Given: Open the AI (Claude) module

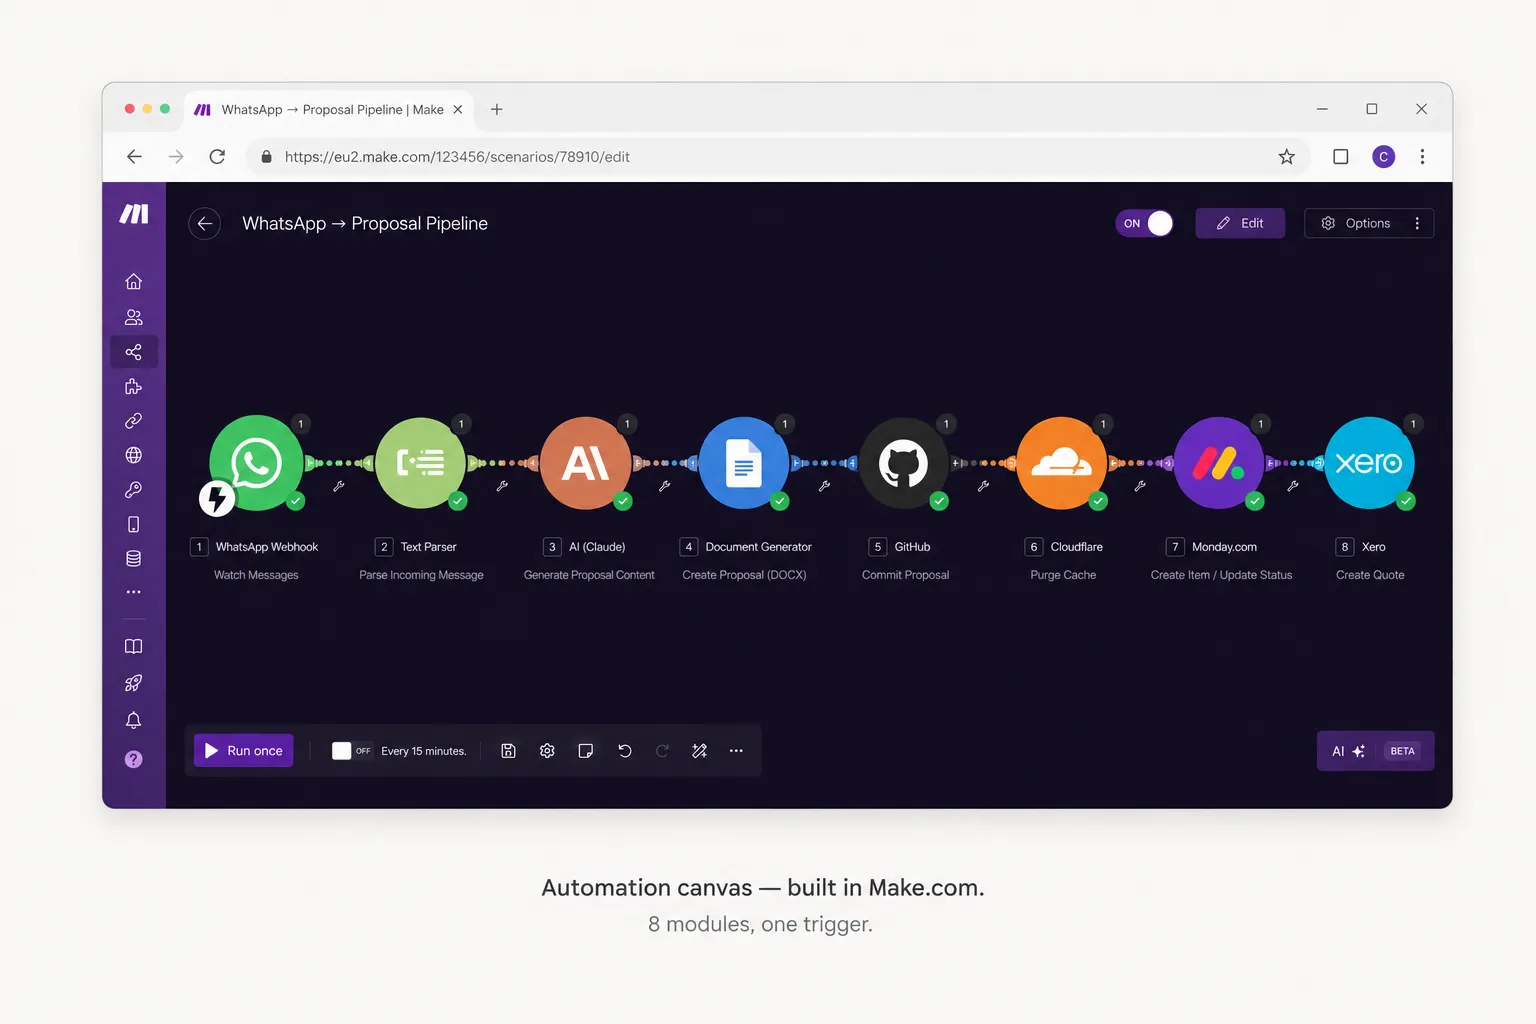Looking at the screenshot, I should pos(586,463).
